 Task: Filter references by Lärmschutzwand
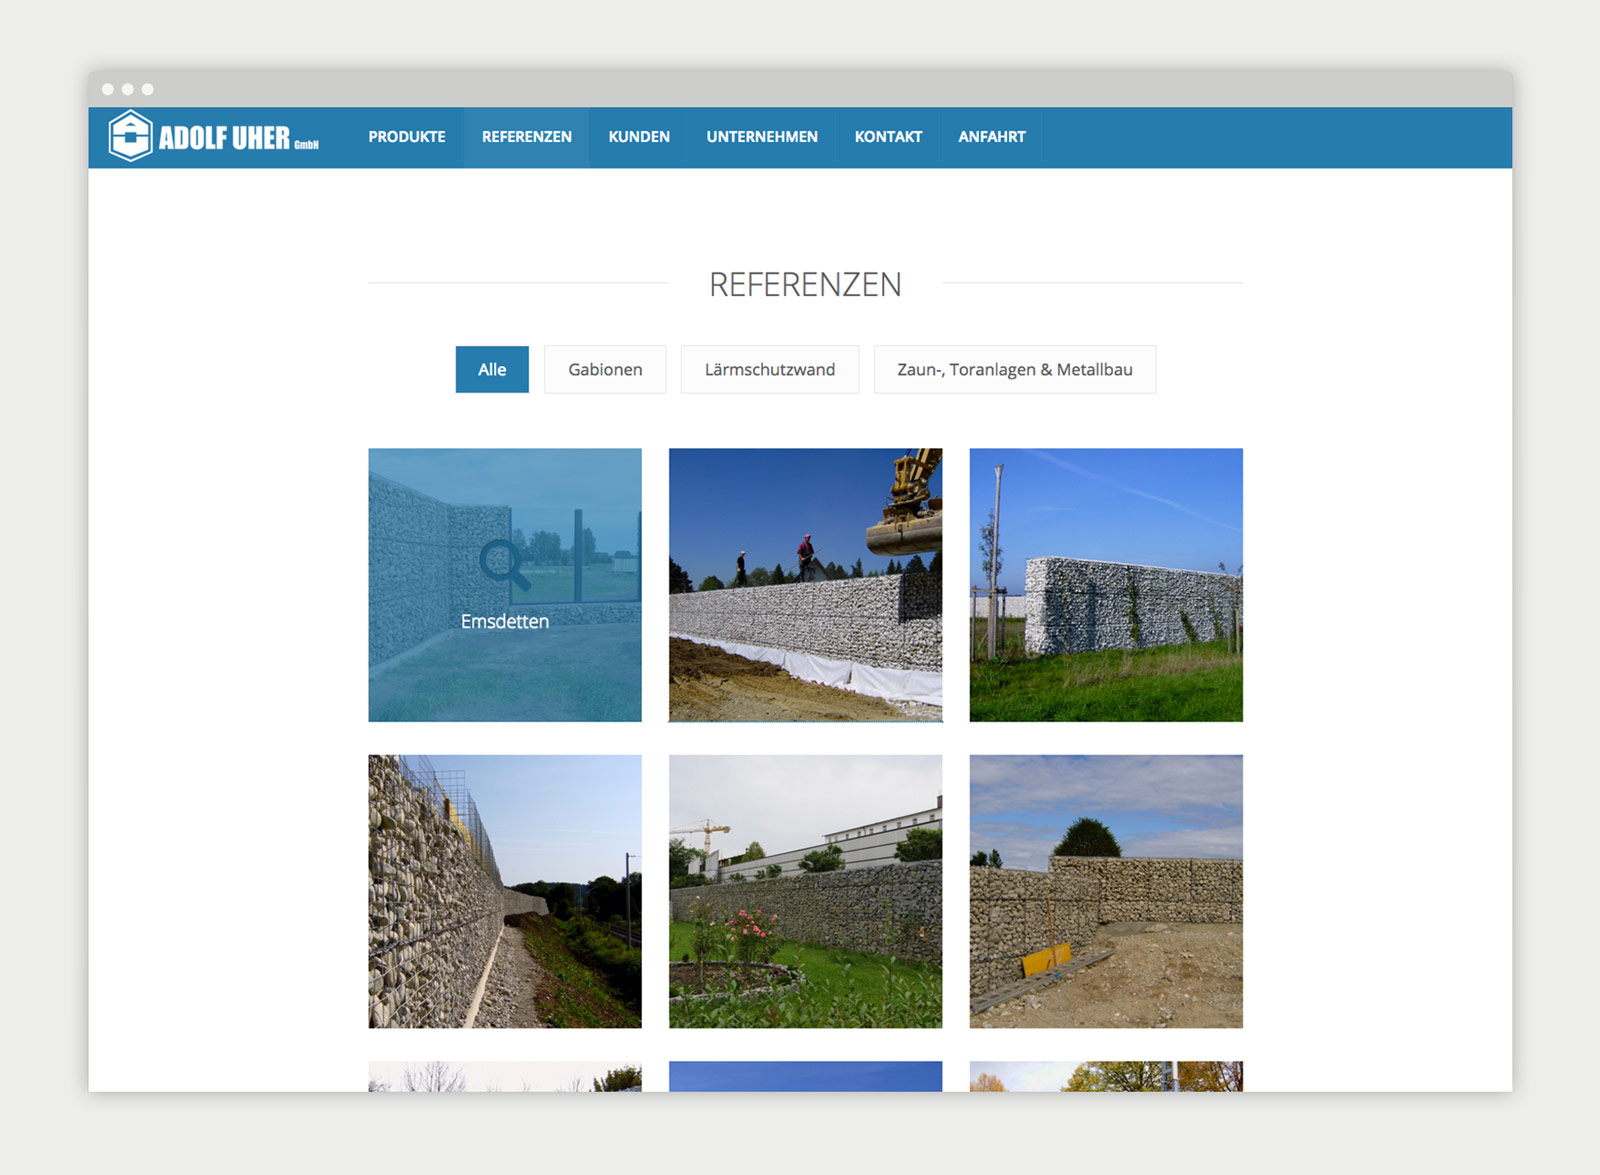770,369
